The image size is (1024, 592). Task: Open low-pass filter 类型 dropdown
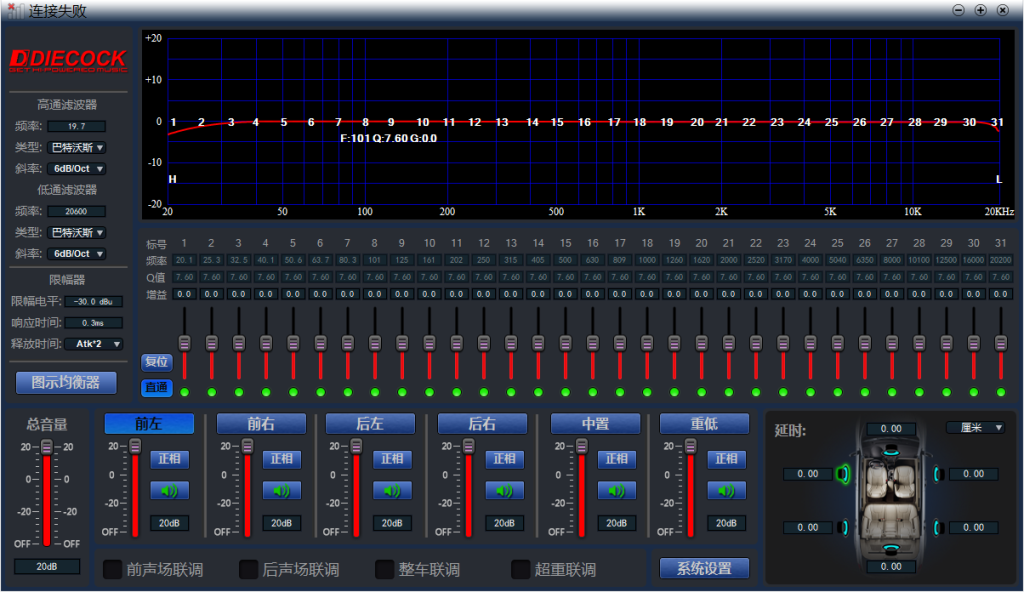pos(77,233)
